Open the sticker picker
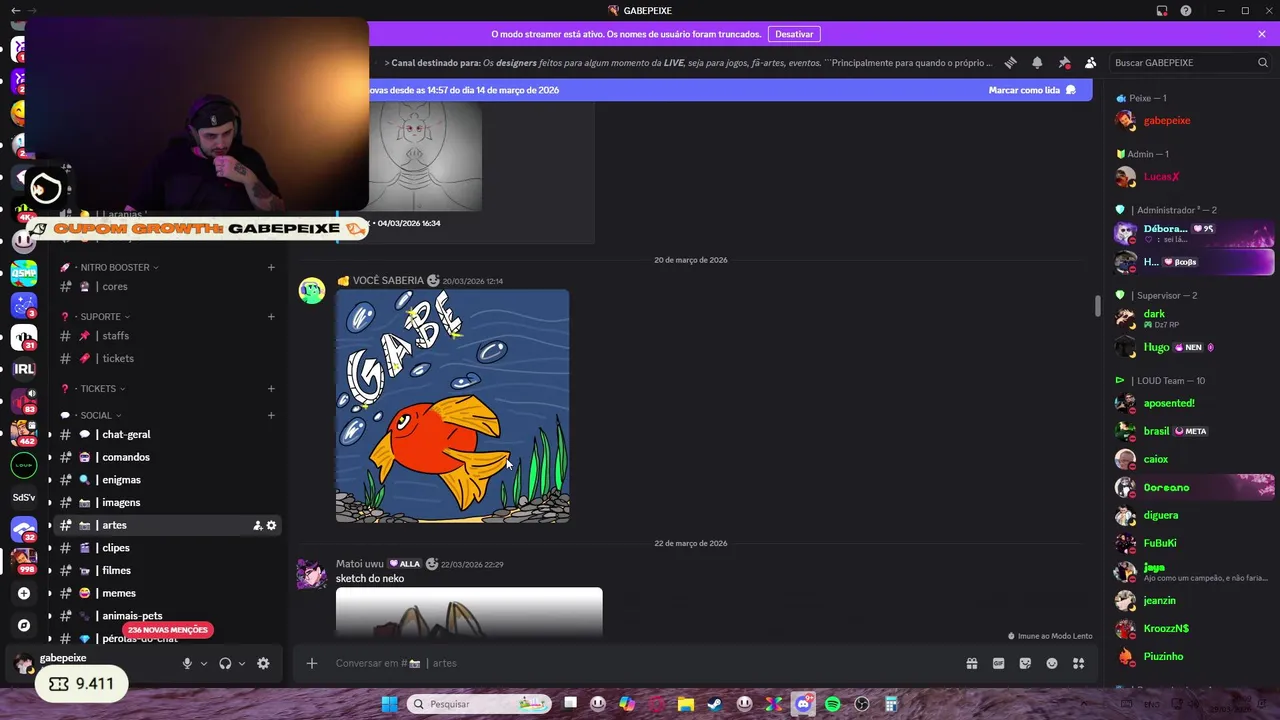The image size is (1280, 720). (1025, 663)
